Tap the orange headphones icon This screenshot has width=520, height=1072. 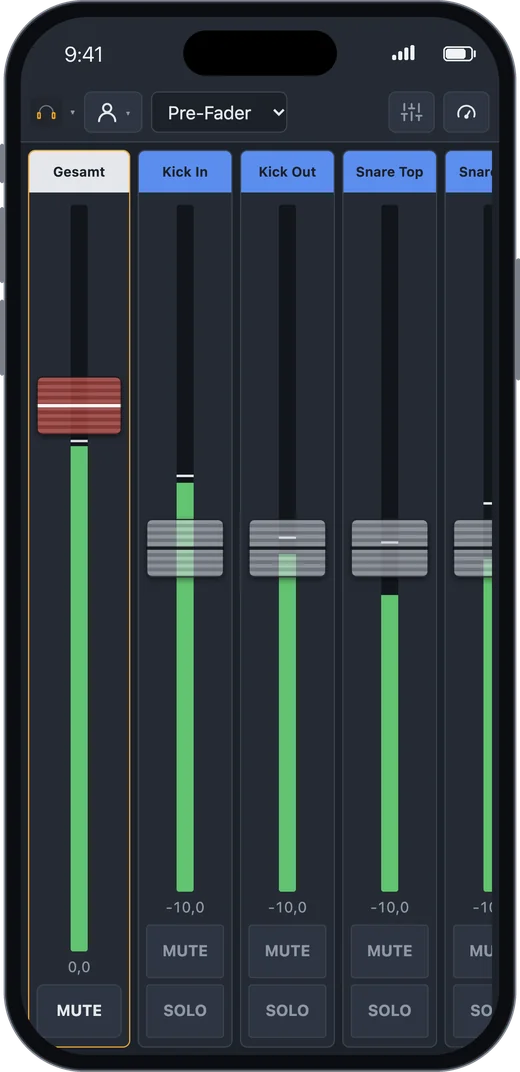46,113
